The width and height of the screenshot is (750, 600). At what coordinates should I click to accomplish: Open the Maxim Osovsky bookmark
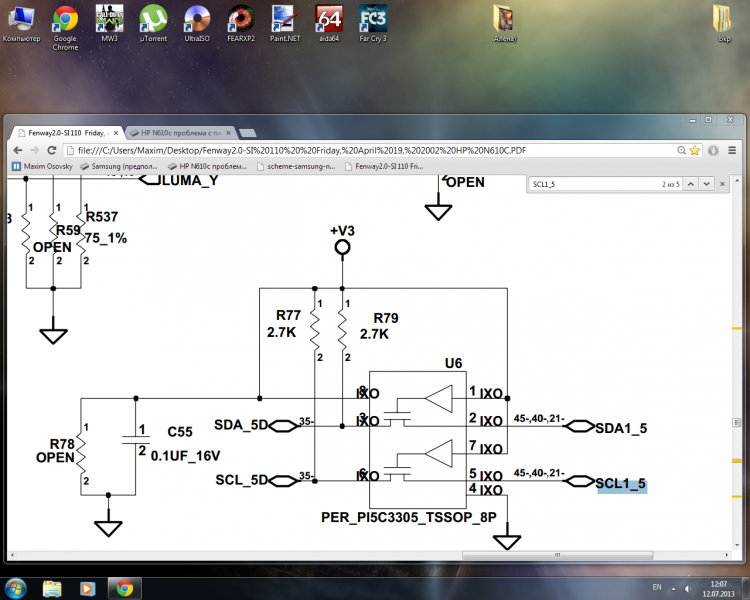pyautogui.click(x=42, y=166)
